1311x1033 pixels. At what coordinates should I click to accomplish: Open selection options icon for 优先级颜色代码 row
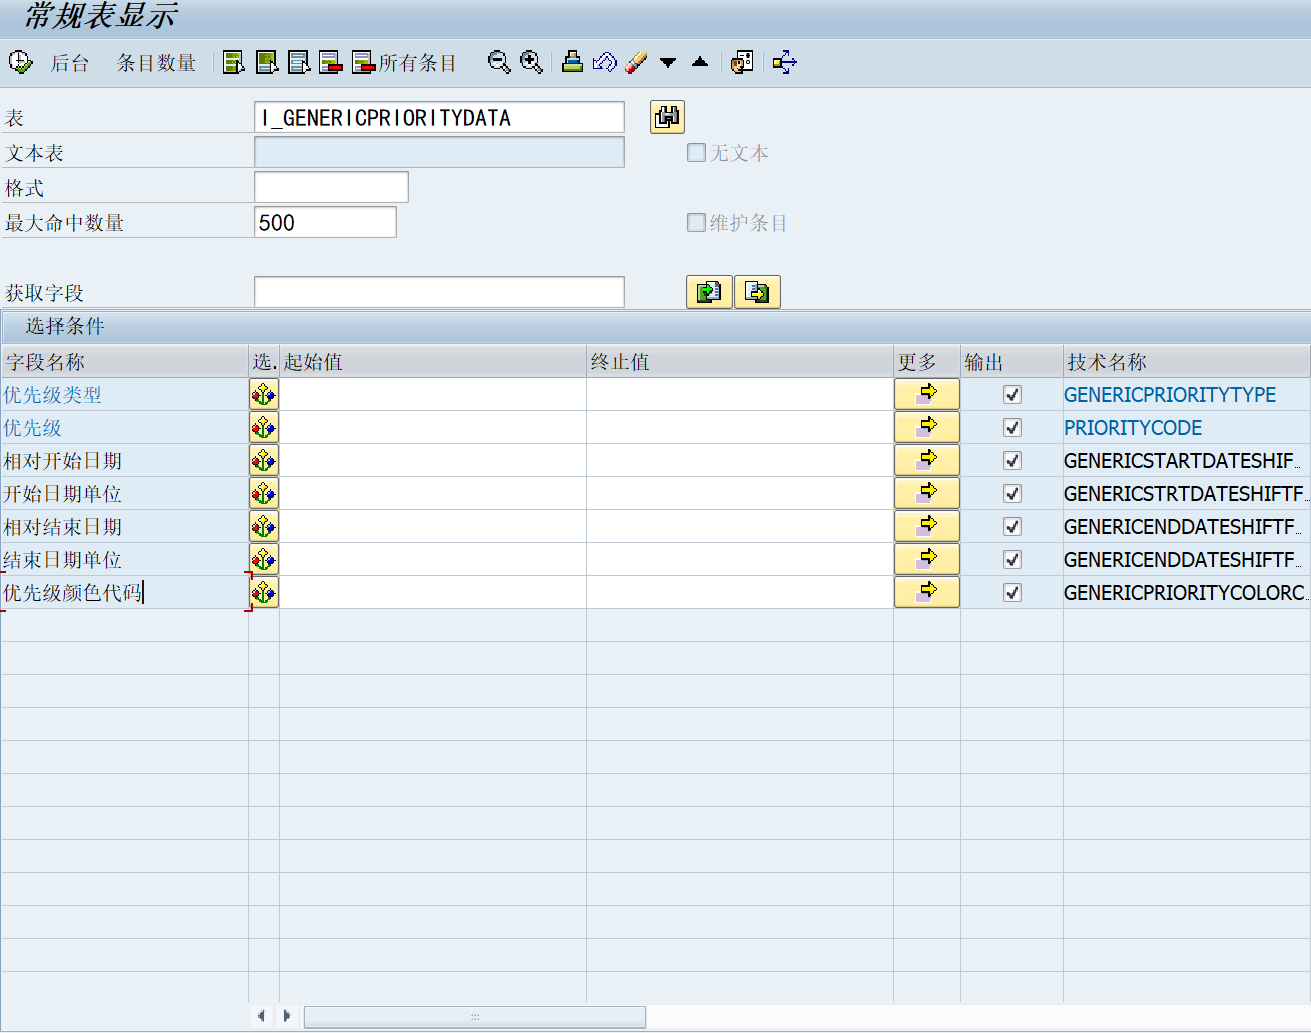[x=264, y=592]
